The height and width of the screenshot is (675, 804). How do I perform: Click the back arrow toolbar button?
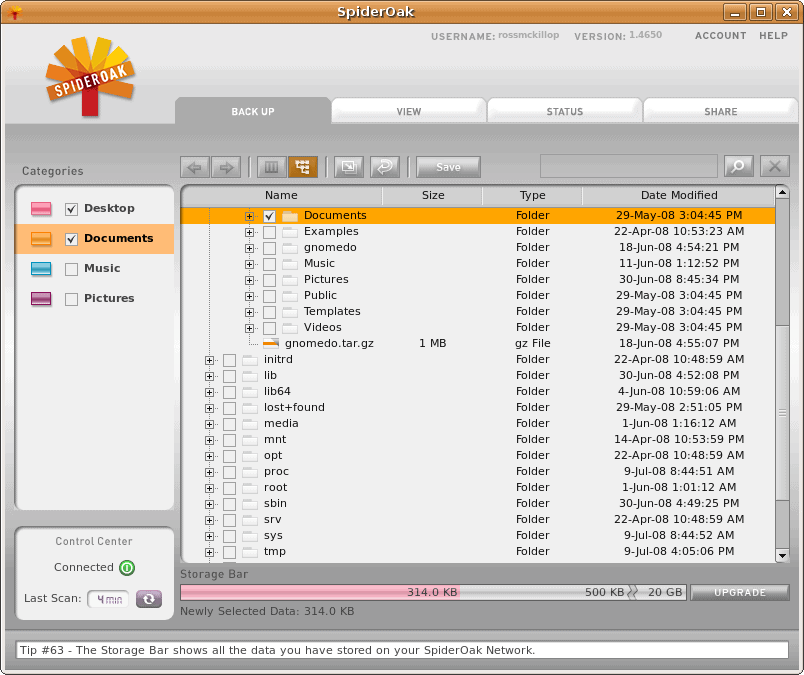tap(195, 167)
